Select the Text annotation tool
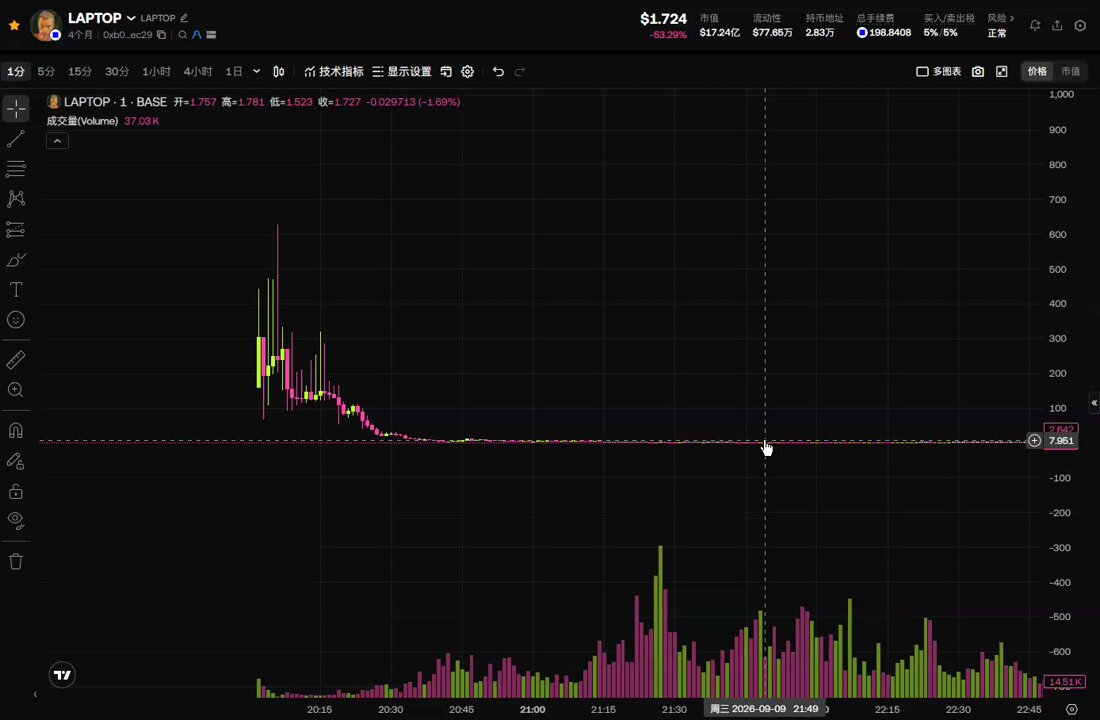Viewport: 1100px width, 720px height. click(x=15, y=290)
